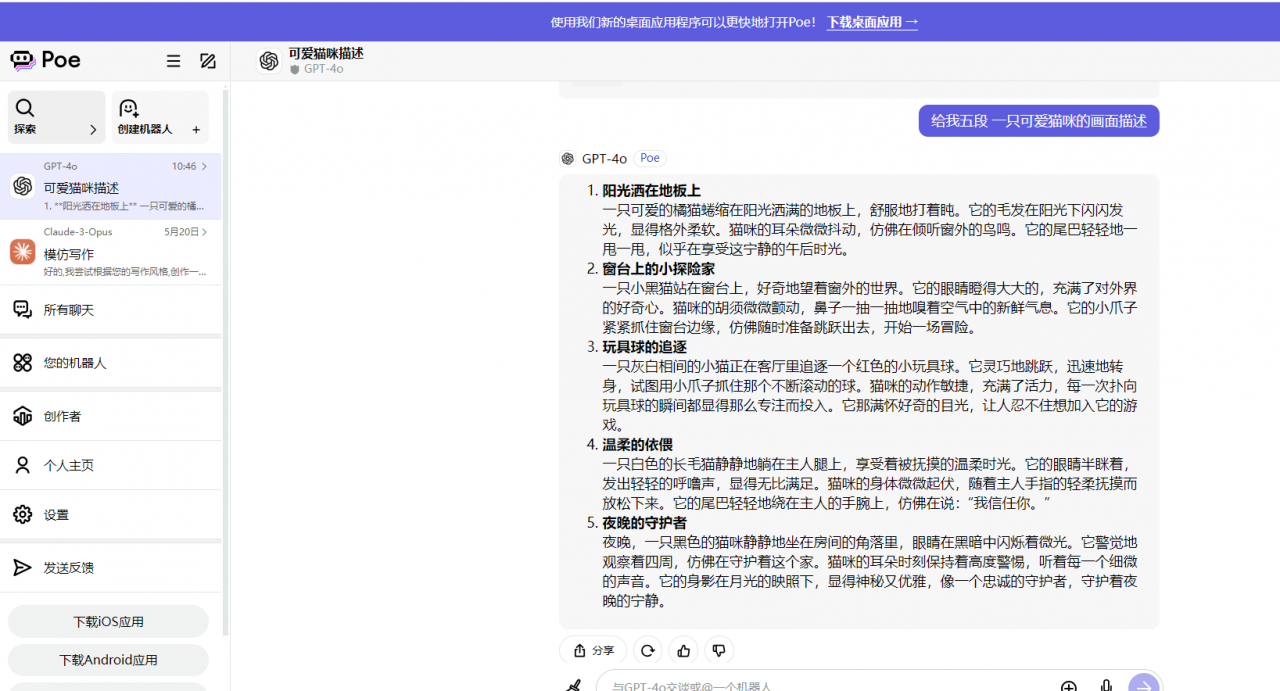Viewport: 1280px width, 691px height.
Task: Click the Poe logo icon
Action: point(23,60)
